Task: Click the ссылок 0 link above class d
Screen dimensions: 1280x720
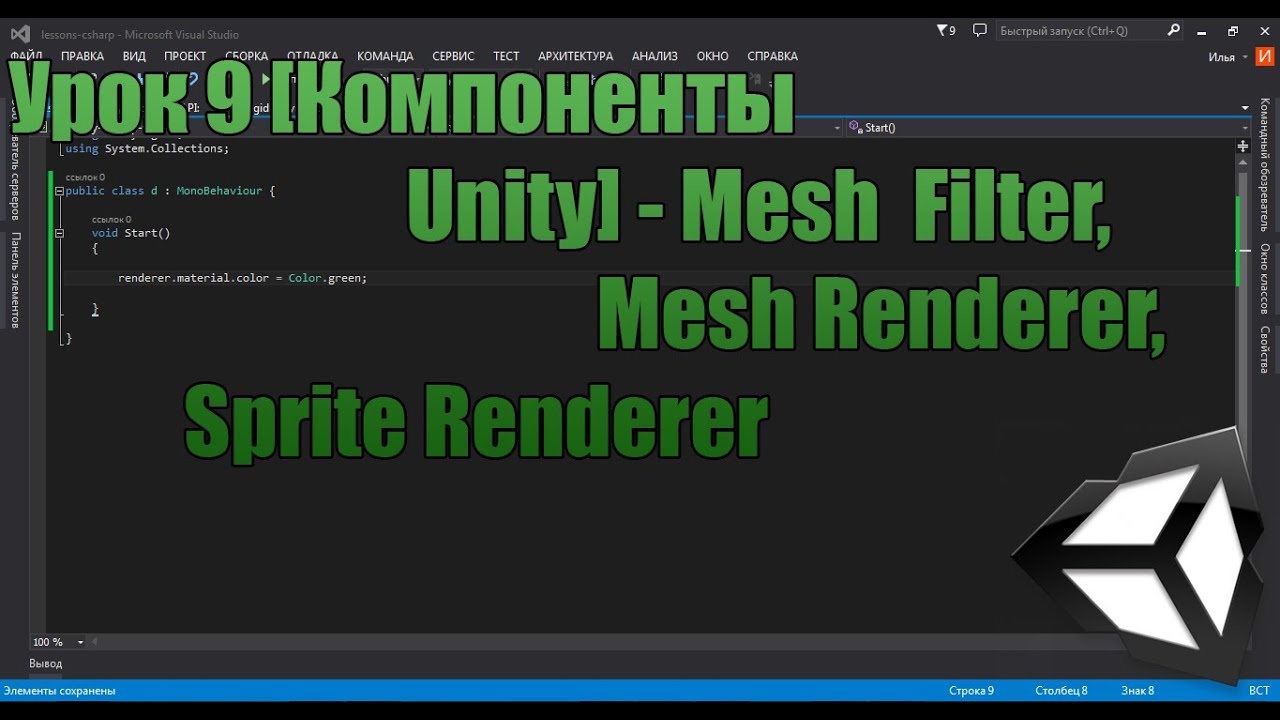Action: (85, 176)
